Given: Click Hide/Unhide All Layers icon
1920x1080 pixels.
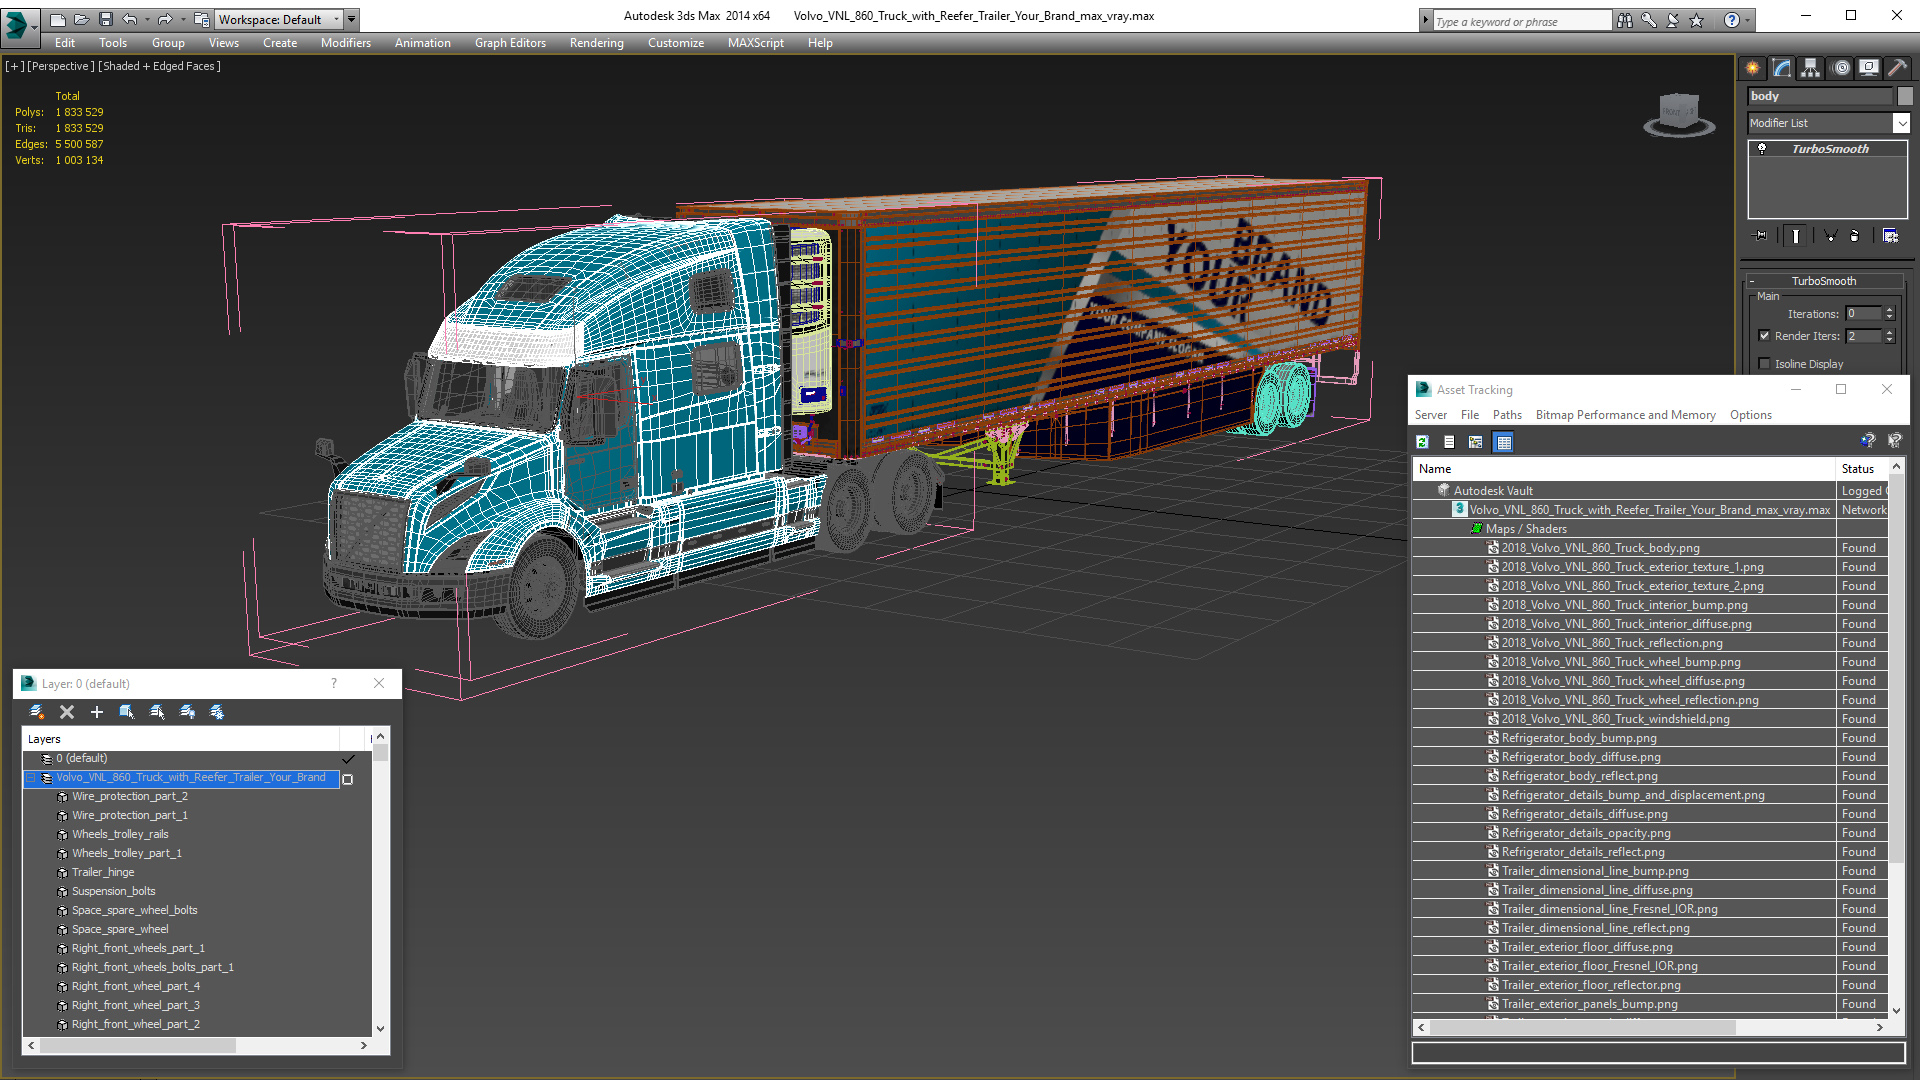Looking at the screenshot, I should 187,712.
